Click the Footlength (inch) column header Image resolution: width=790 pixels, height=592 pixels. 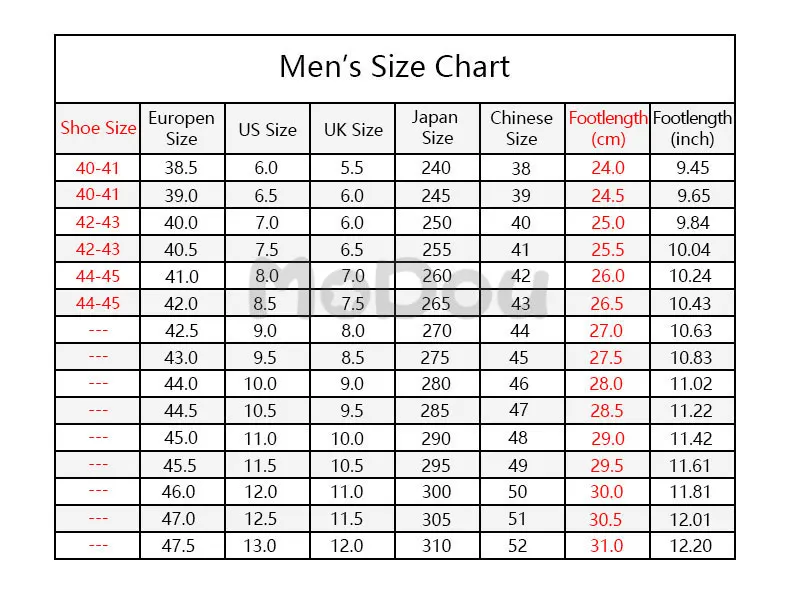[x=692, y=128]
